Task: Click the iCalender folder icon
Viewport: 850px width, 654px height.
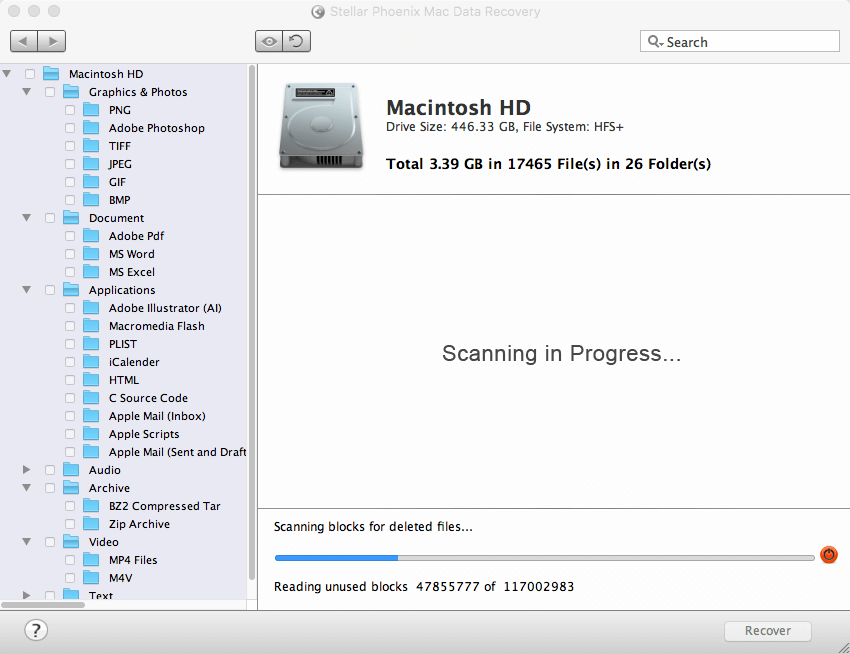Action: tap(91, 362)
